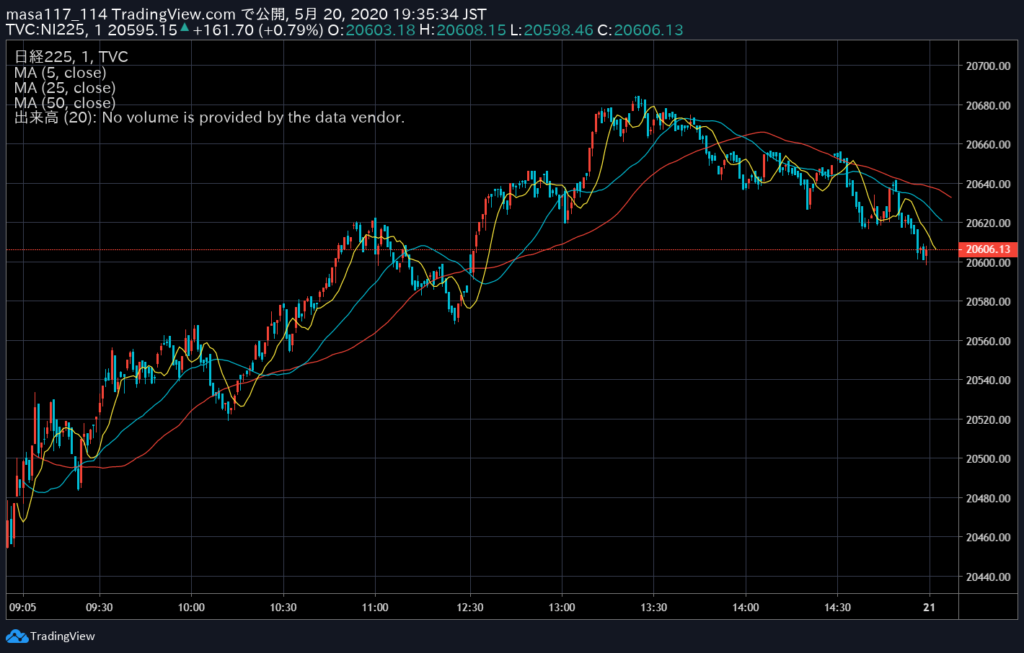Open the TradingView text link at bottom
The width and height of the screenshot is (1024, 653).
pyautogui.click(x=62, y=636)
